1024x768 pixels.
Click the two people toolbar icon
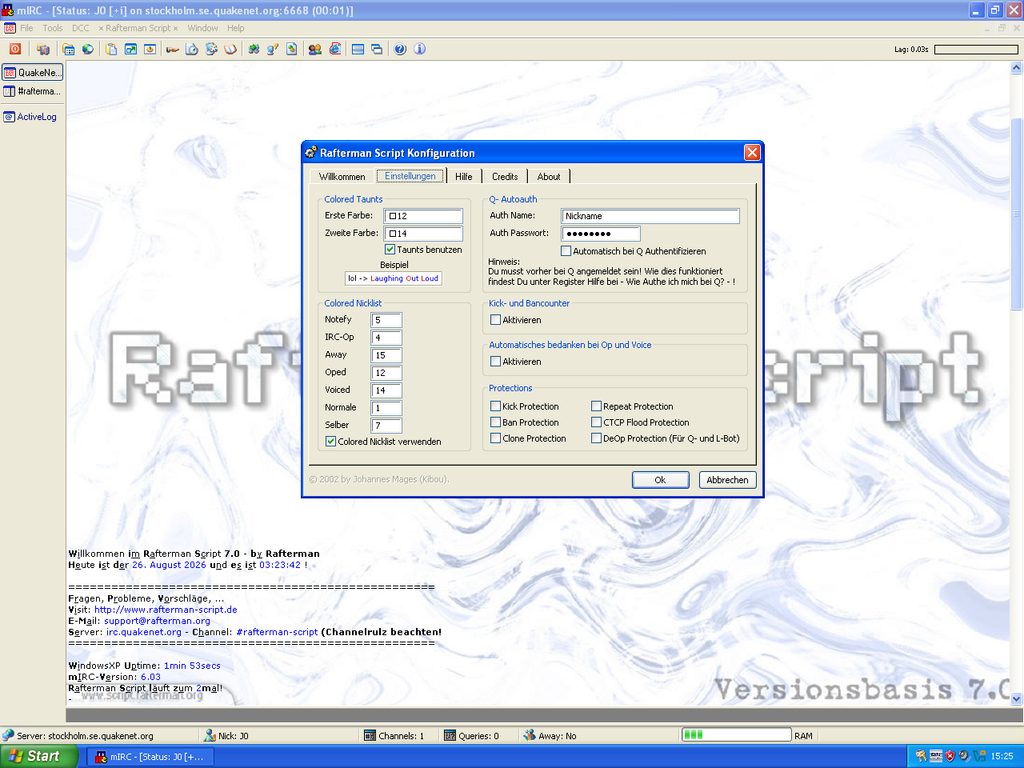pyautogui.click(x=315, y=49)
